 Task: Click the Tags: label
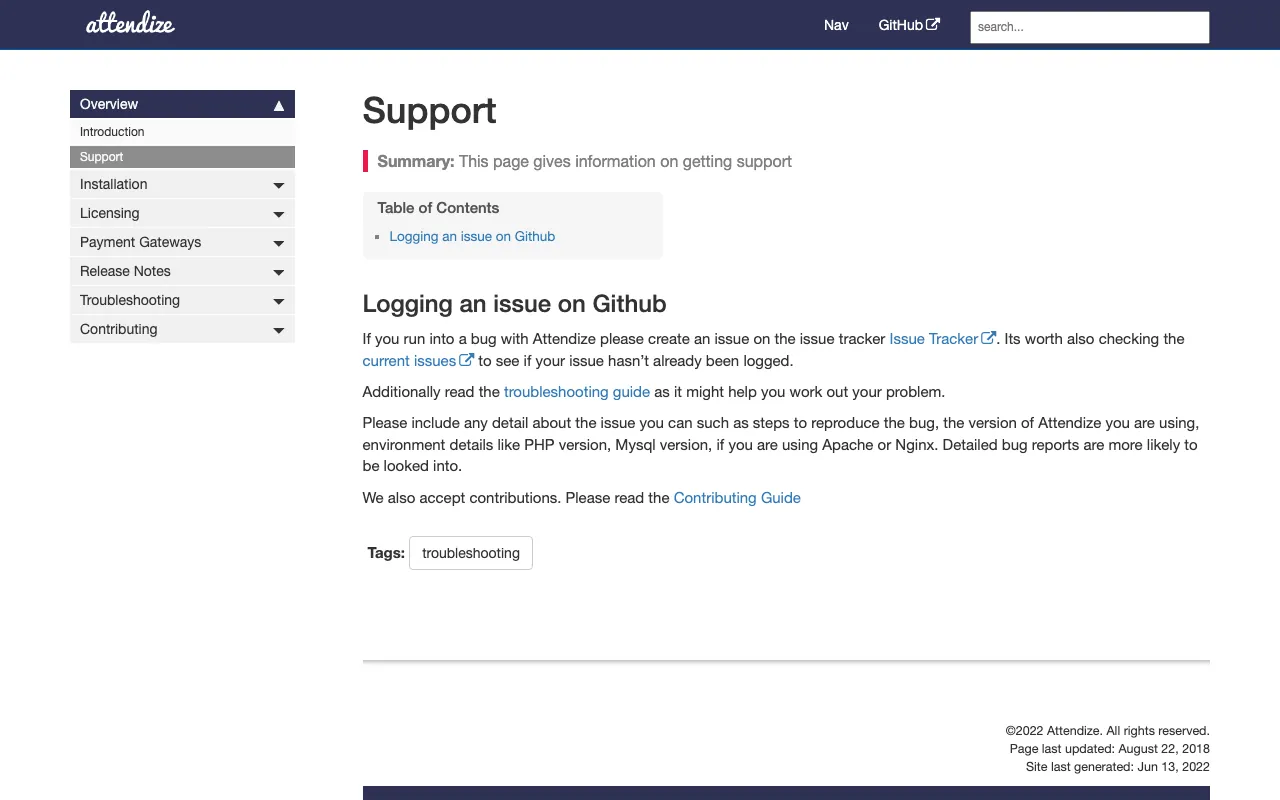coord(386,553)
